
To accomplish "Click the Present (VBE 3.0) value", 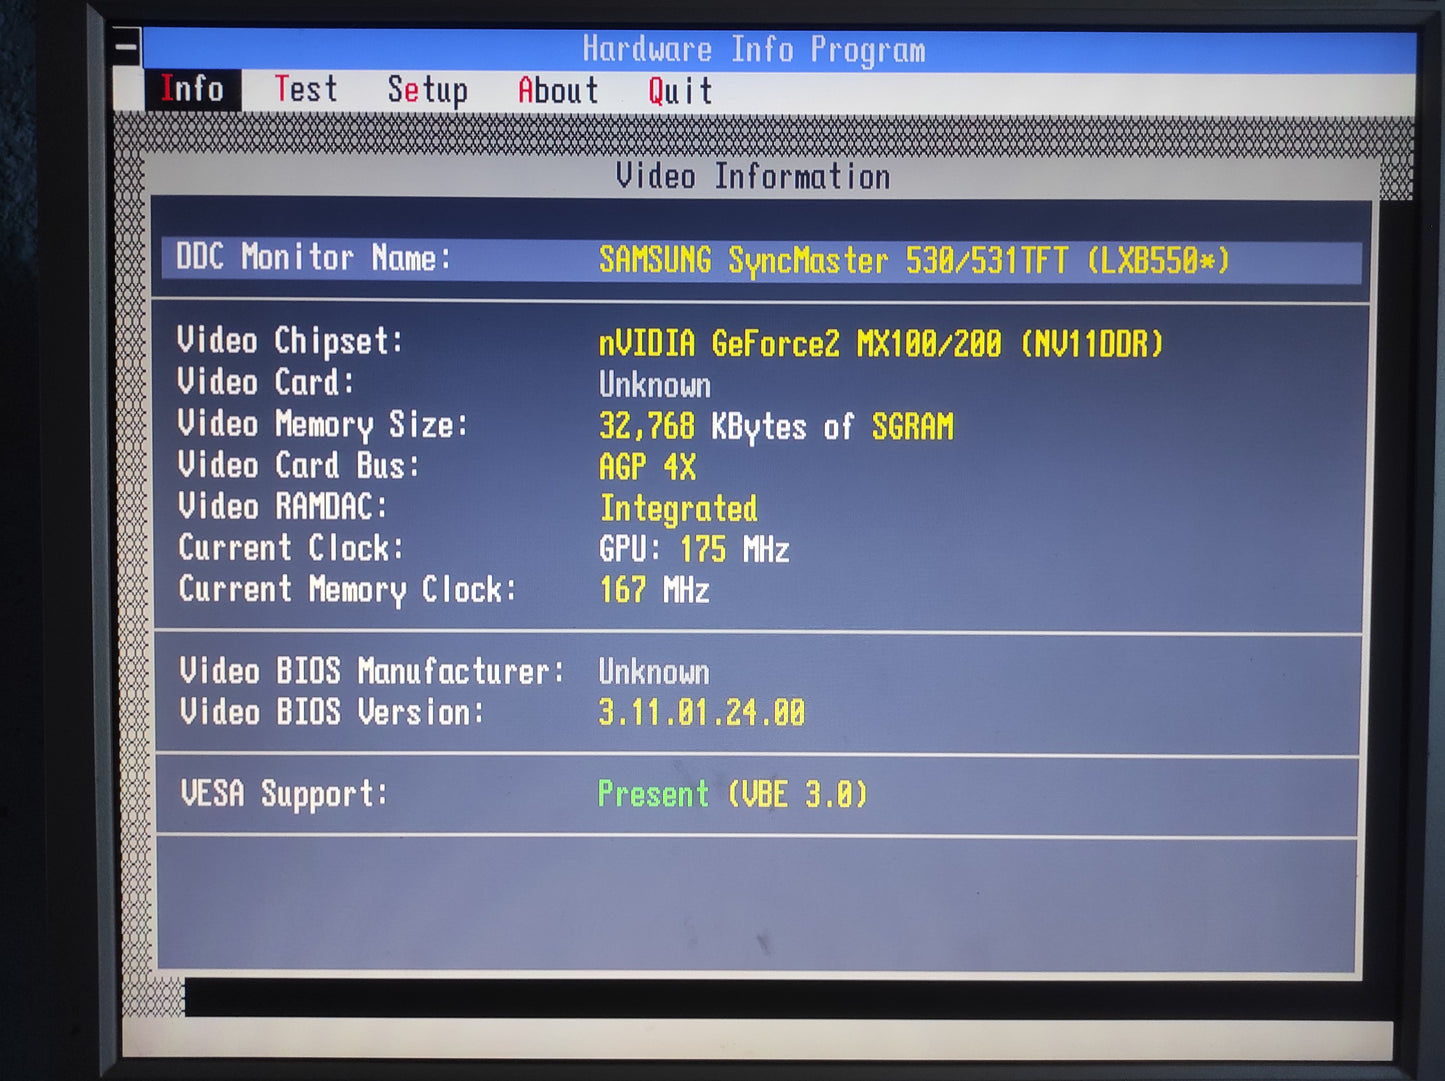I will (732, 795).
